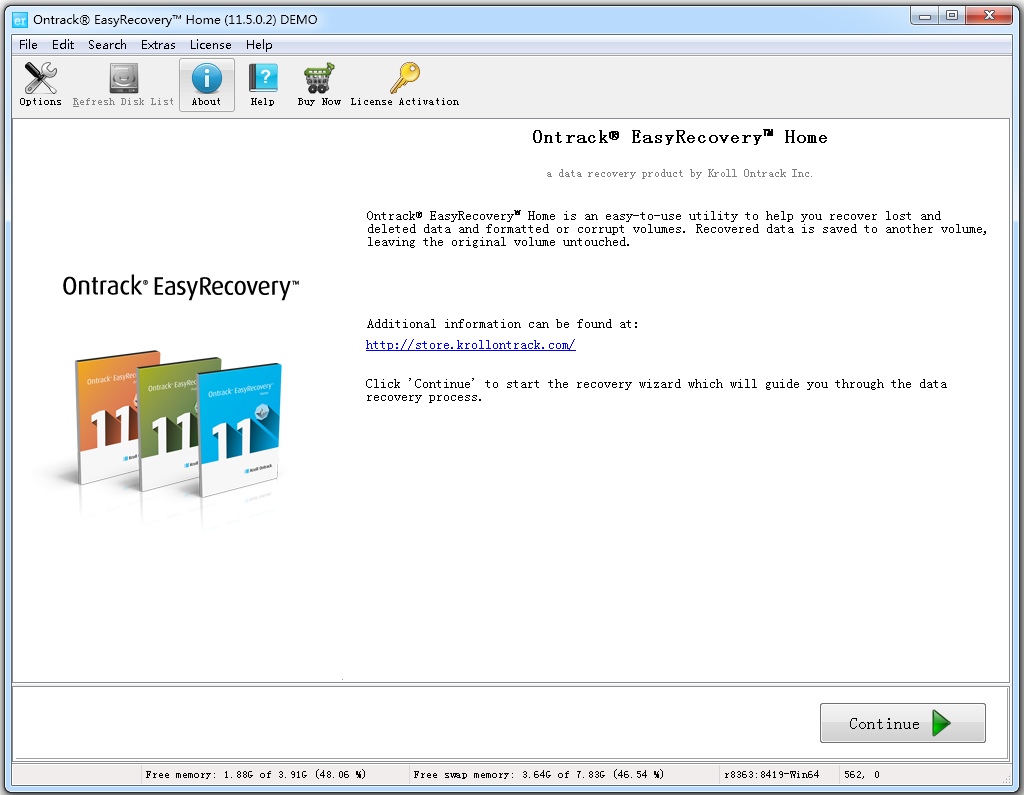Click the 562, 0 status value
Screen dimensions: 1024x795
coord(861,775)
